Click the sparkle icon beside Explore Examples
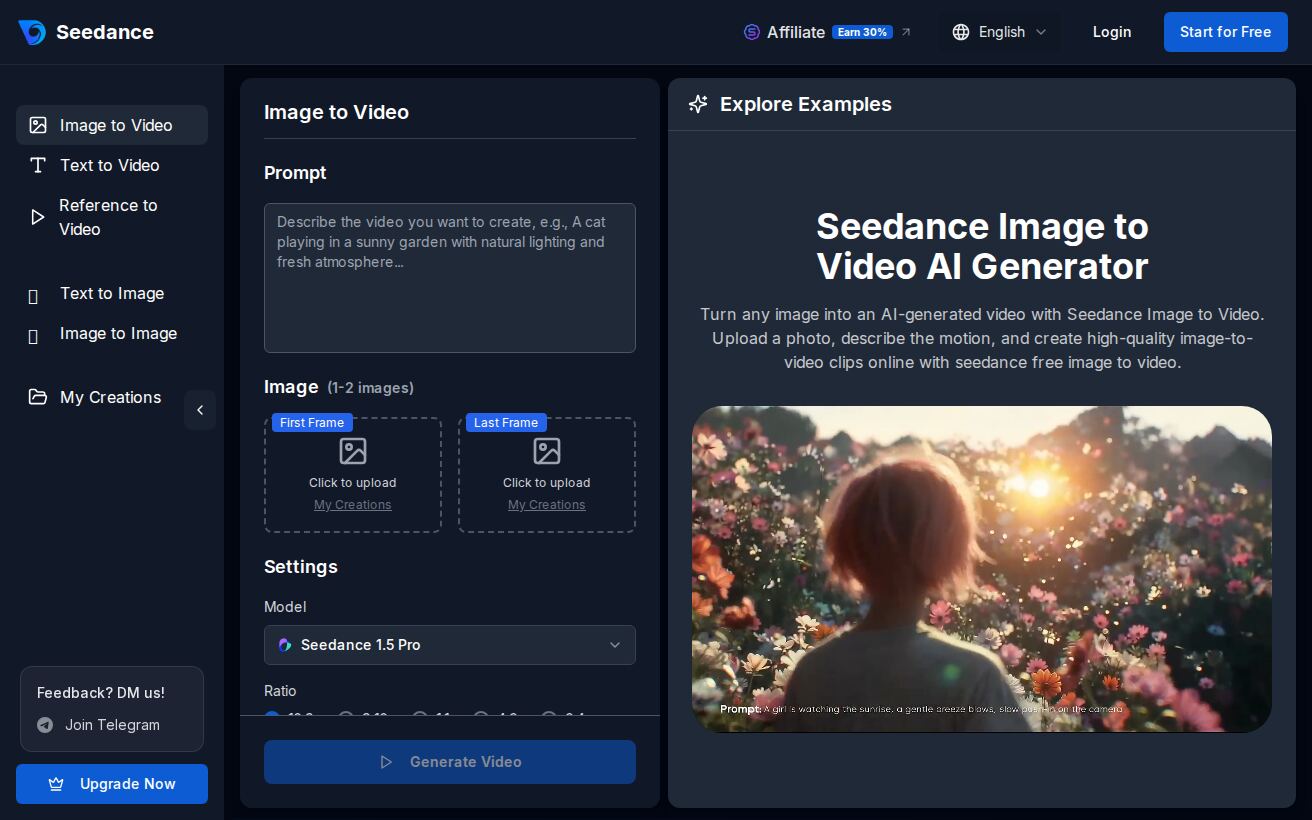The image size is (1312, 820). pyautogui.click(x=698, y=104)
